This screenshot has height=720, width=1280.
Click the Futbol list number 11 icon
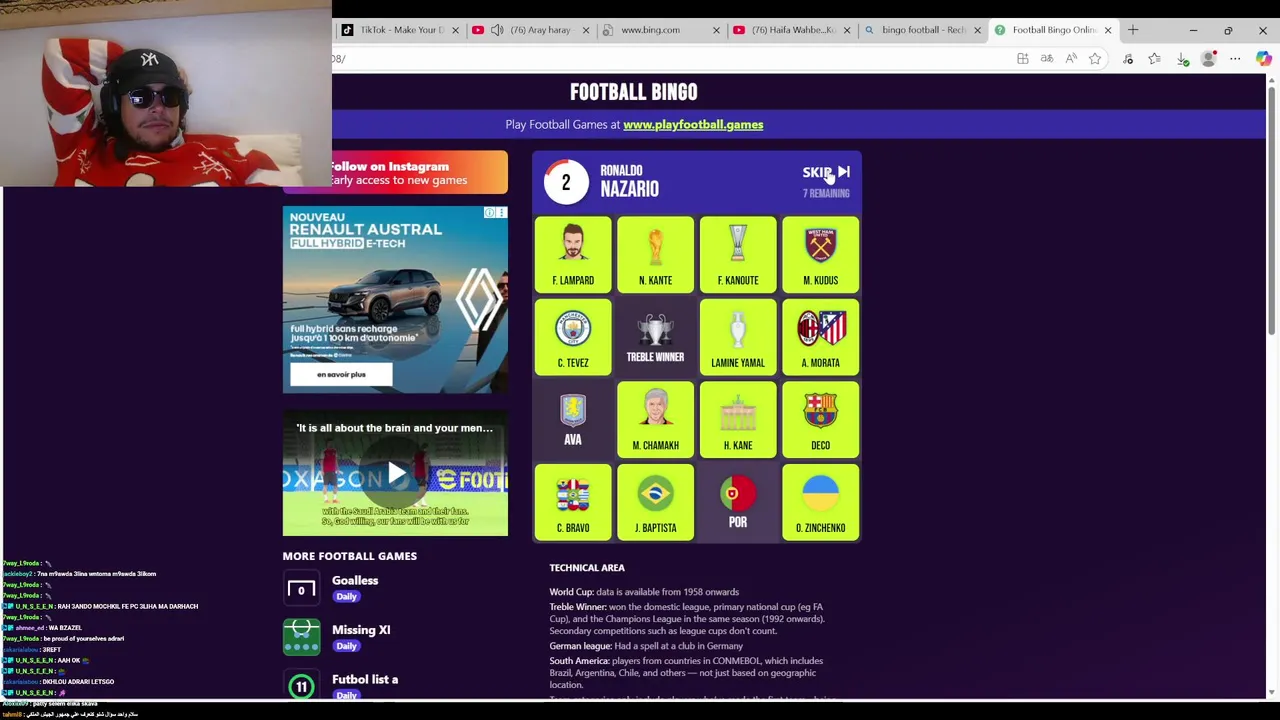[x=301, y=687]
